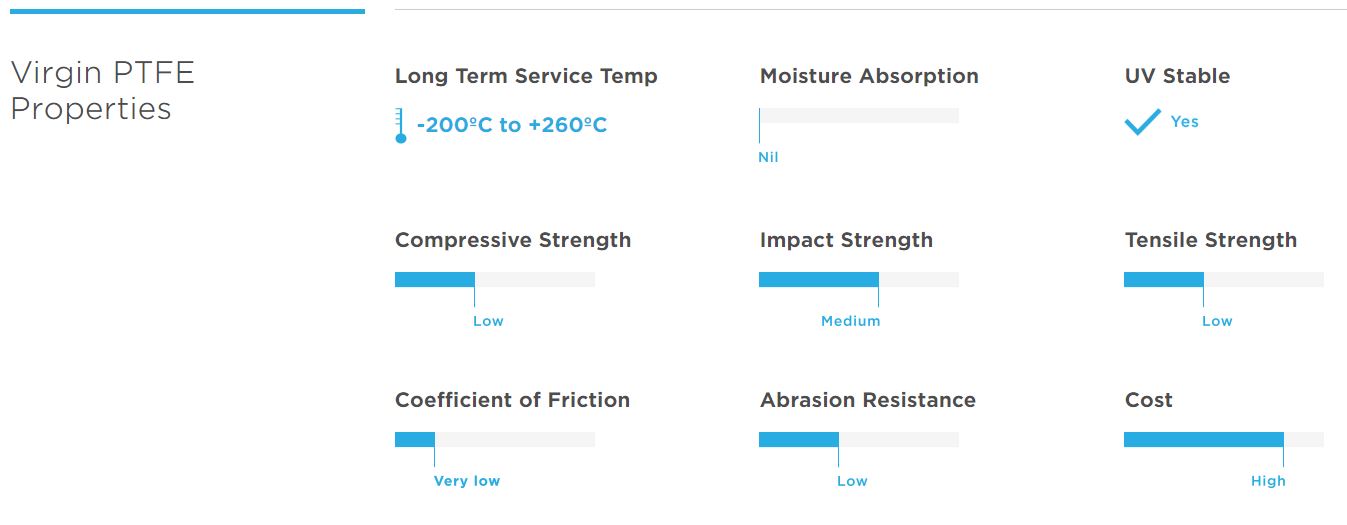
Task: Click the 'Nil' label under Moisture Absorption
Action: click(x=768, y=157)
